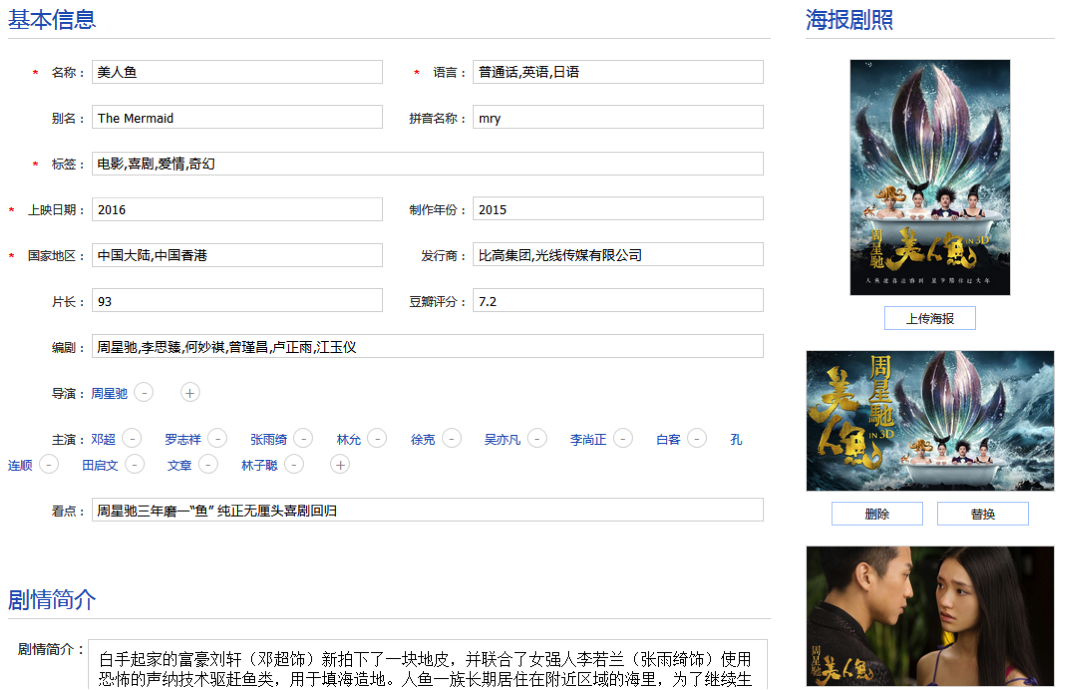1066x690 pixels.
Task: Open actor link 田启文
Action: pyautogui.click(x=100, y=466)
